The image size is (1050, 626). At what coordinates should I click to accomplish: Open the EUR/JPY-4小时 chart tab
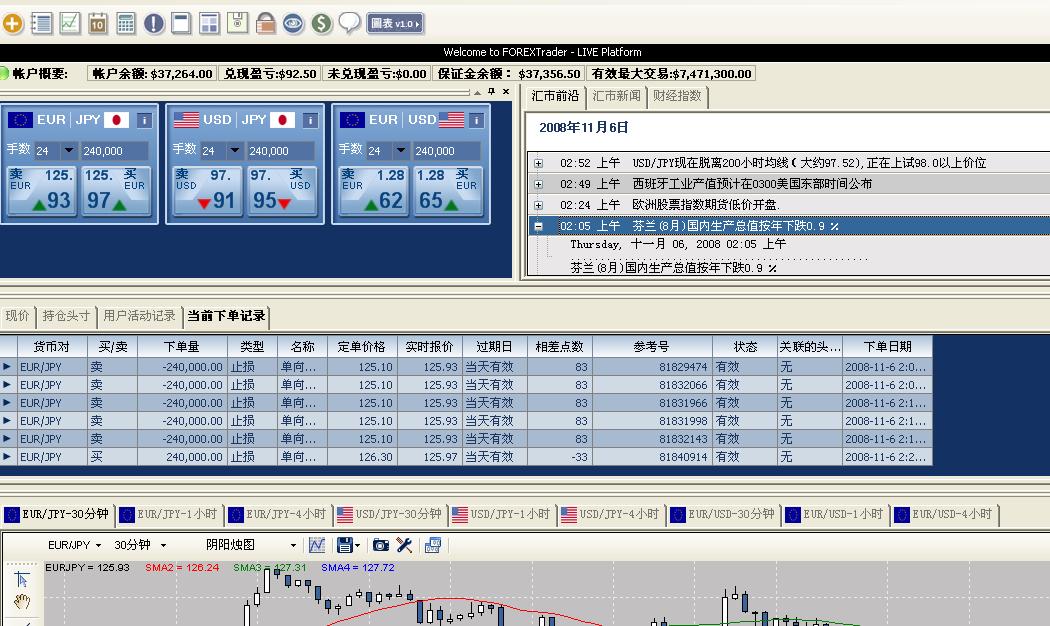coord(279,514)
